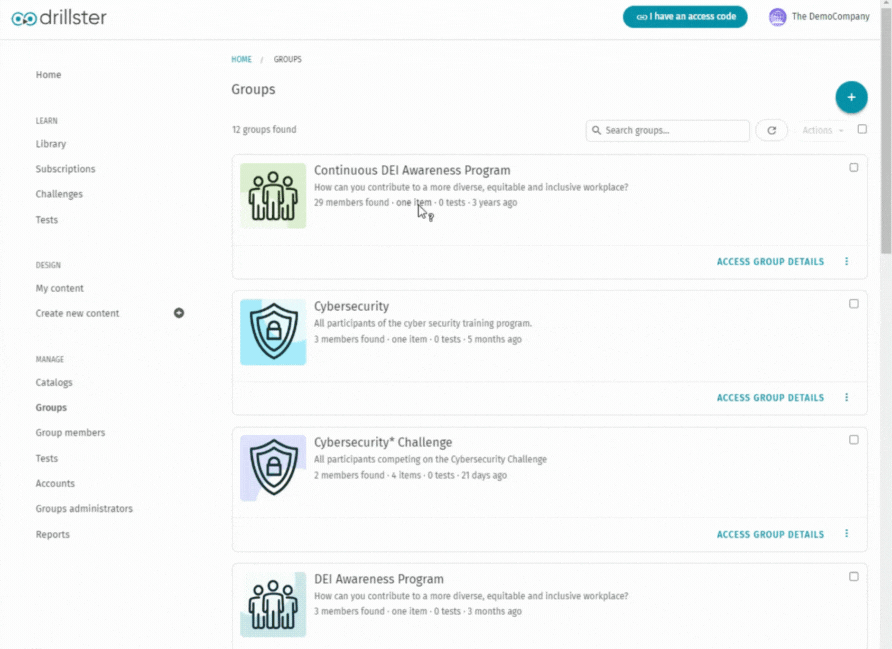
Task: Access group details for Cybersecurity
Action: coord(770,398)
